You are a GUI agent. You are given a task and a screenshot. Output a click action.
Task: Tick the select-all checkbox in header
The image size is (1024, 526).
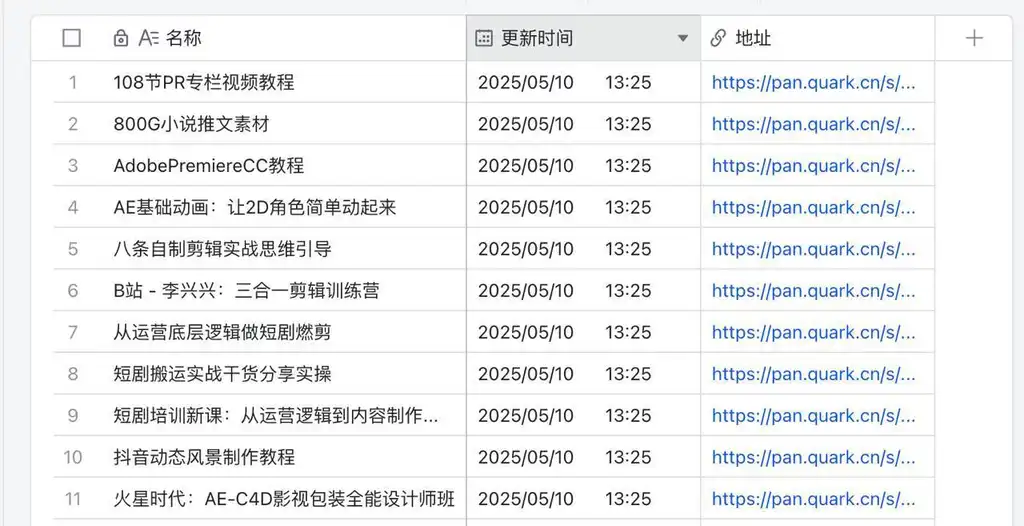point(71,39)
